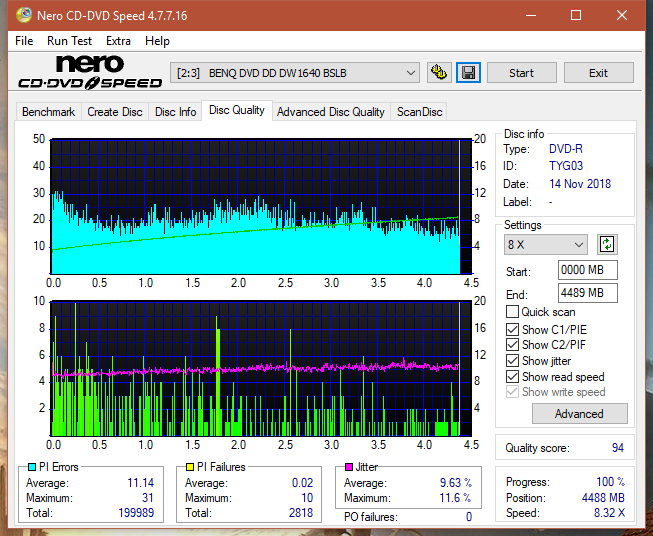Click the Exit button

(x=598, y=73)
